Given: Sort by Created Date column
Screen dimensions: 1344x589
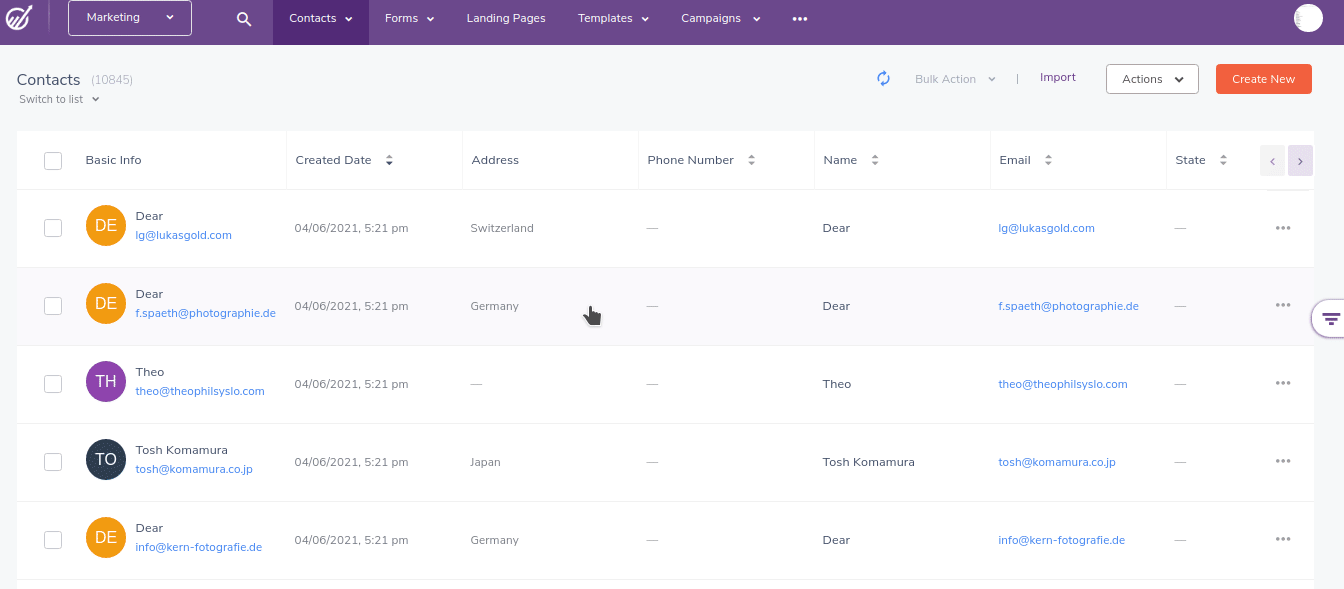Looking at the screenshot, I should pos(389,160).
